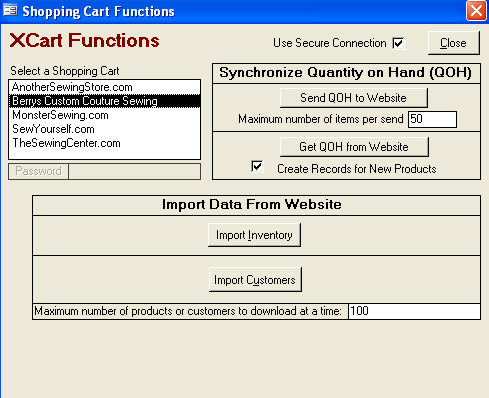Uncheck Create Records for New Products

pyautogui.click(x=257, y=166)
